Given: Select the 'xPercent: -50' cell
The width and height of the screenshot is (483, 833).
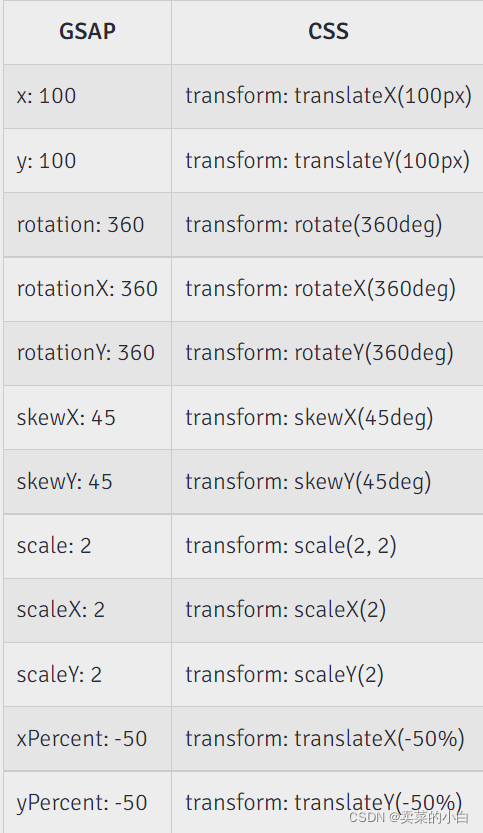Looking at the screenshot, I should pos(87,739).
